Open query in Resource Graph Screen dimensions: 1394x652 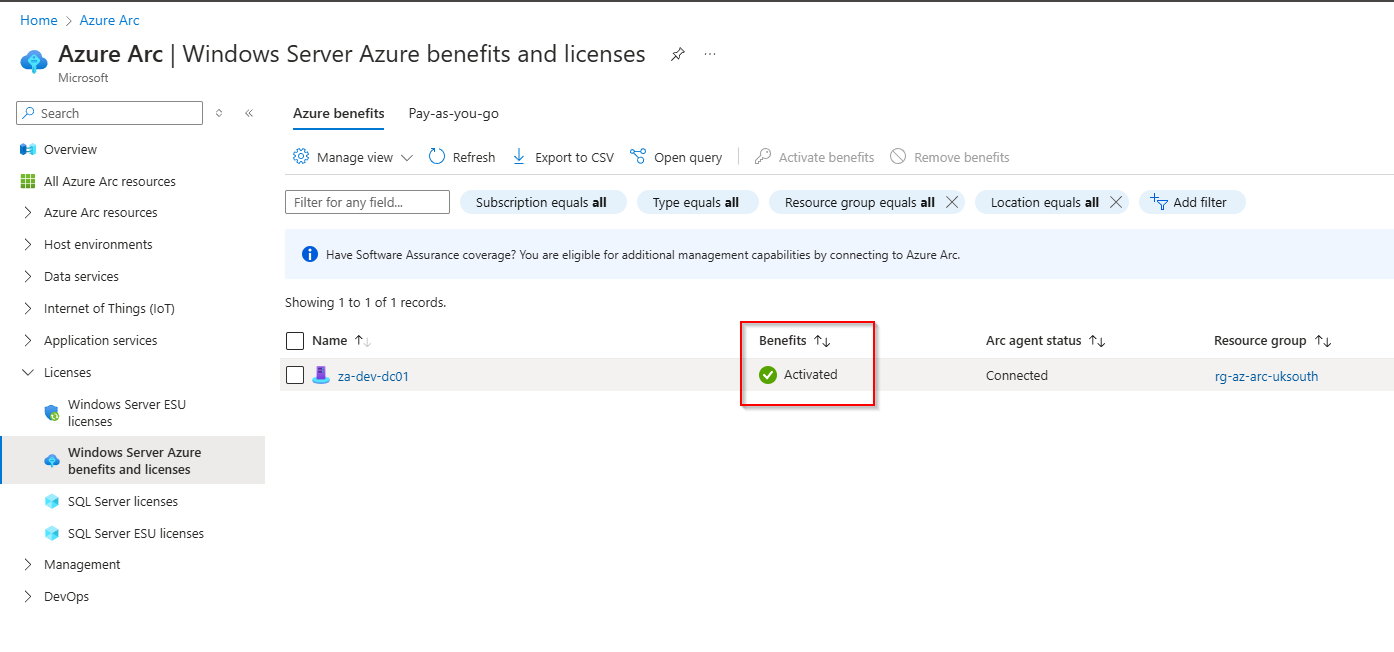tap(676, 157)
